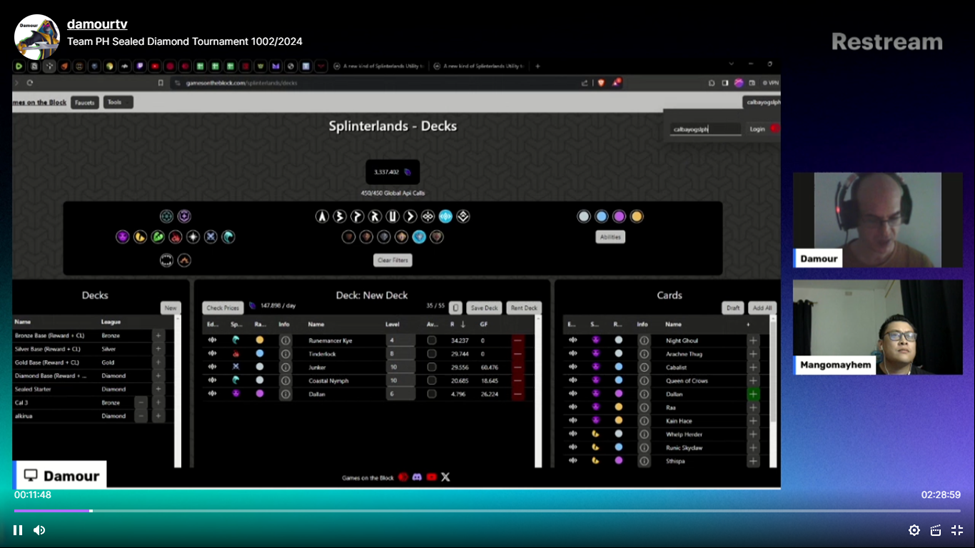This screenshot has width=975, height=548.
Task: Delete Cal 3 deck with minus
Action: [141, 402]
